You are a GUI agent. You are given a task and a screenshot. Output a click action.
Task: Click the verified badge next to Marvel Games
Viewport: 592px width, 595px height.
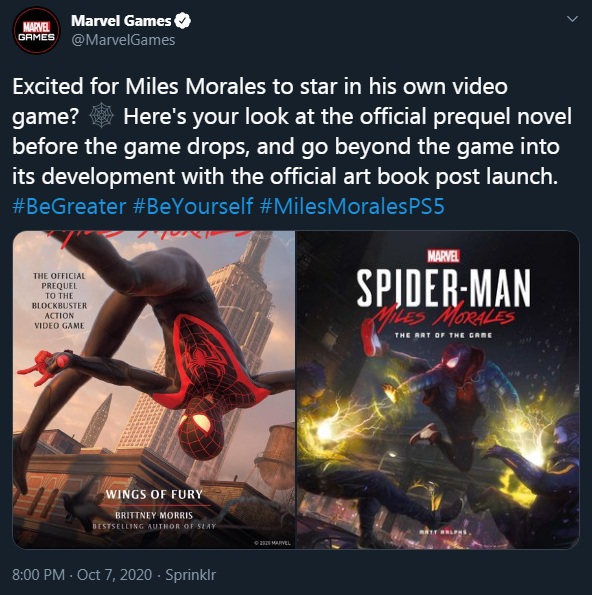tap(183, 20)
